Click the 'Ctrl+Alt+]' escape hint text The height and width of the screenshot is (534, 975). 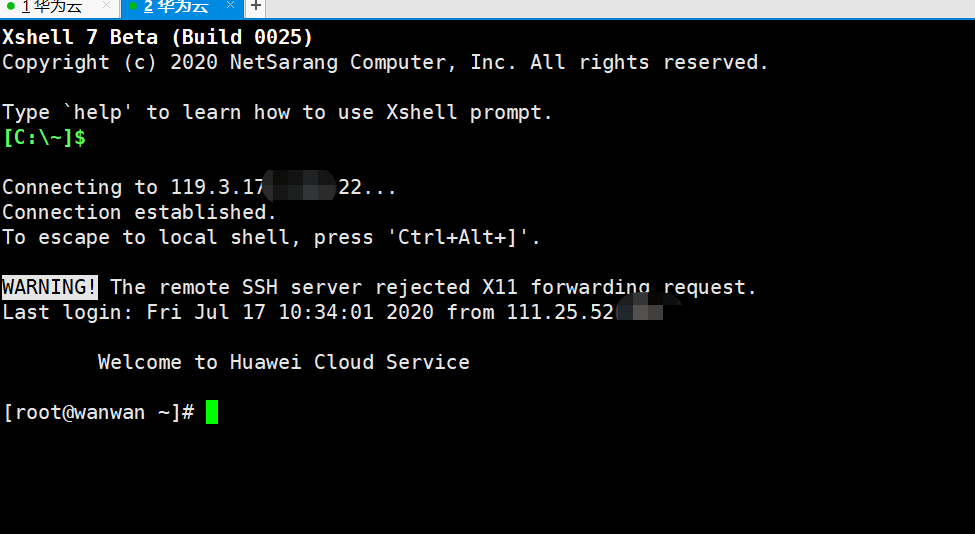463,237
